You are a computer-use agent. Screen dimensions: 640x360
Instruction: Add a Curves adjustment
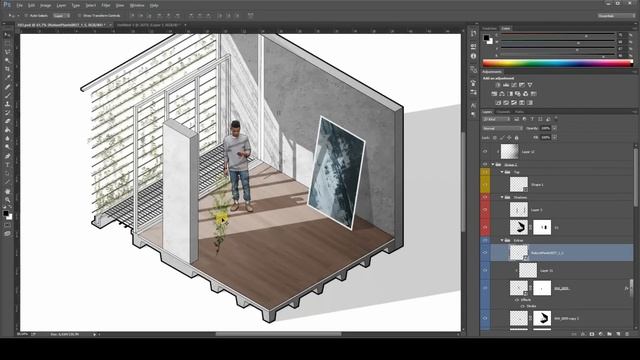514,85
